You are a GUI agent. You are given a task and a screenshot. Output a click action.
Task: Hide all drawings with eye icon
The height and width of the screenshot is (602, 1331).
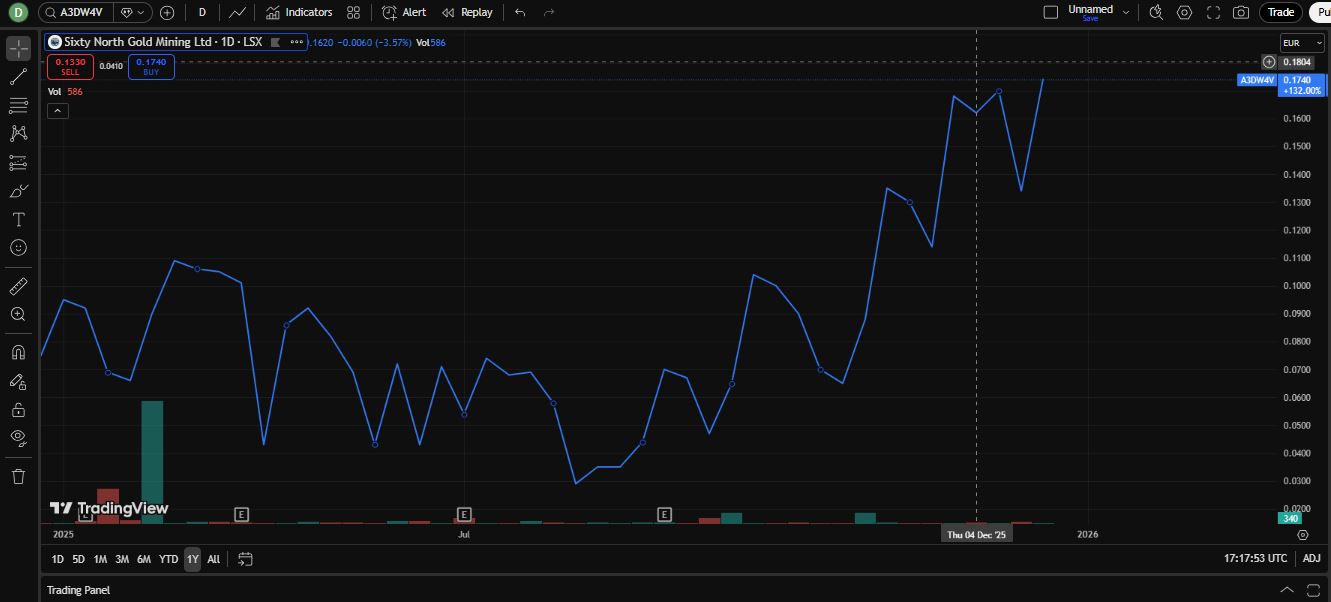pos(18,437)
